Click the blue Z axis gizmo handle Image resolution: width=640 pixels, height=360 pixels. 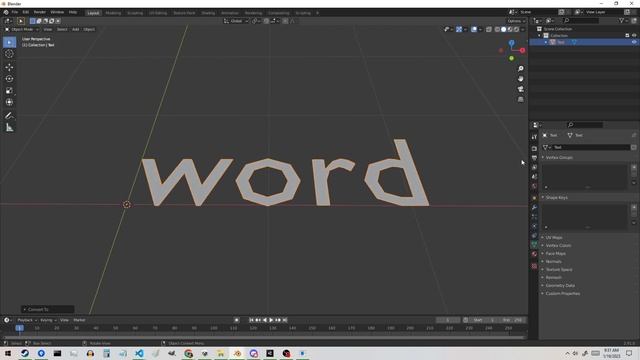pos(511,42)
